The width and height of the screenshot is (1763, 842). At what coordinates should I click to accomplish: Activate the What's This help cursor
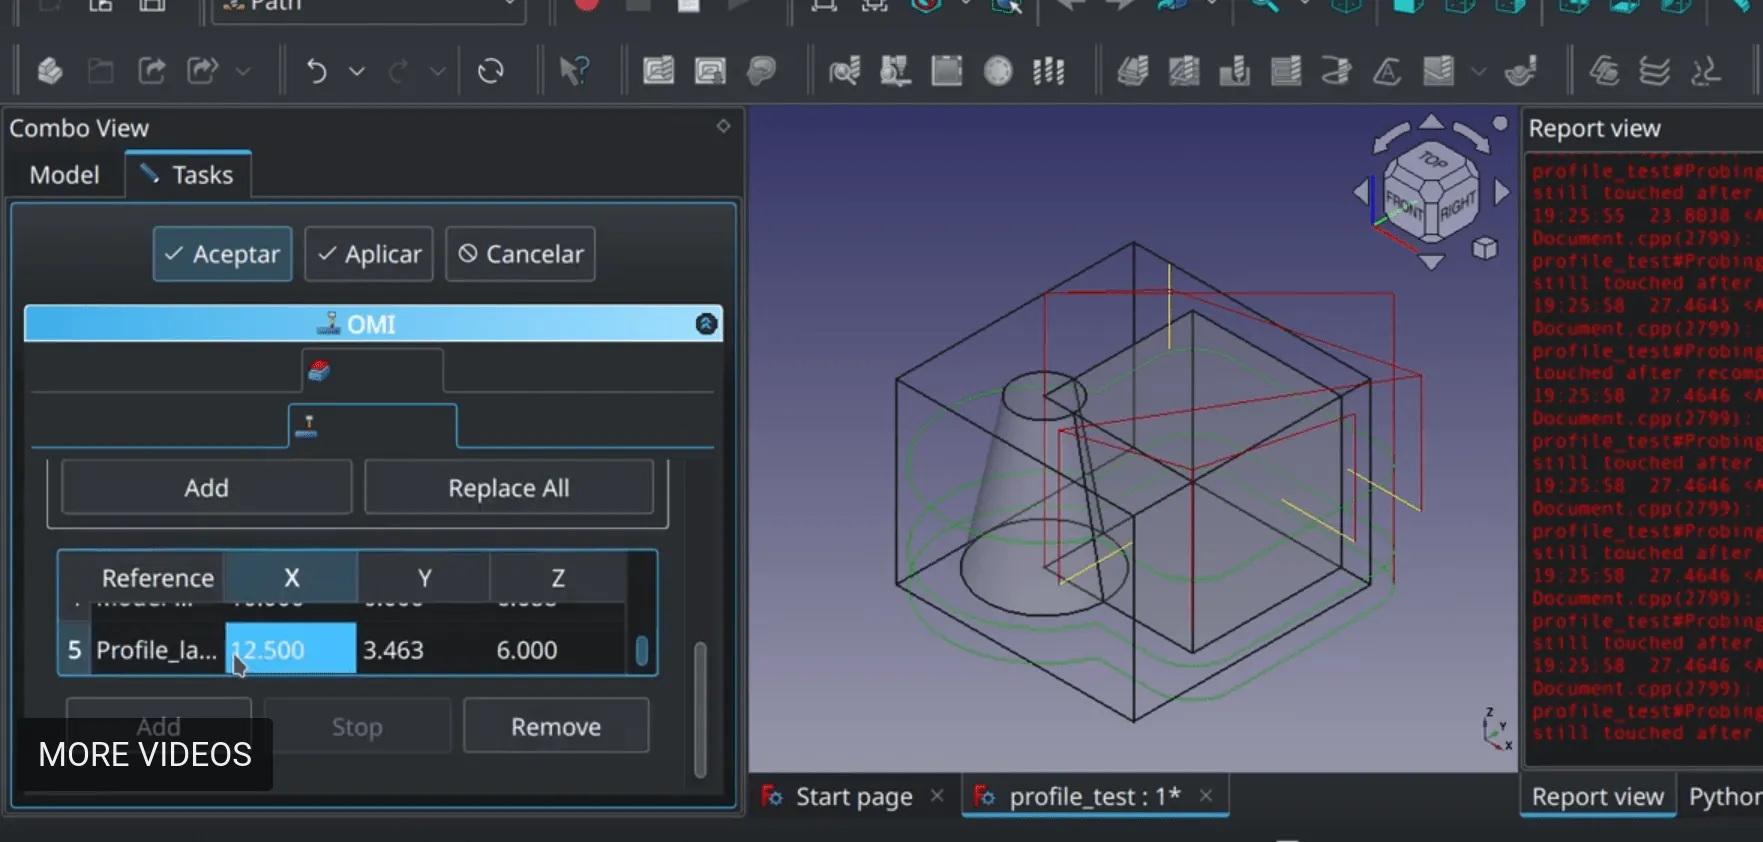coord(574,71)
